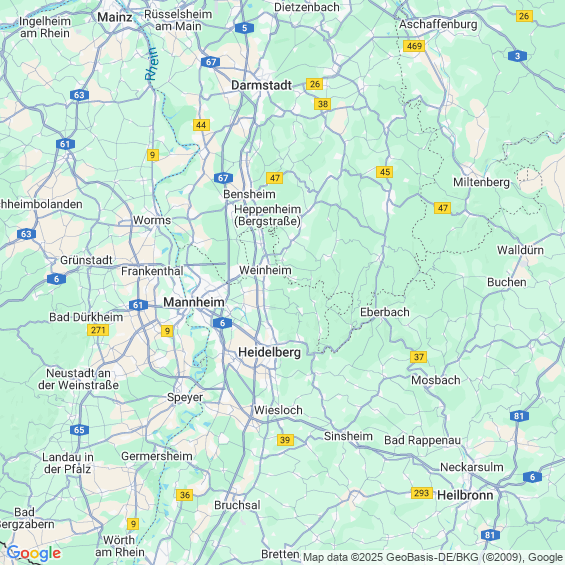Select the A65 highway shield
The height and width of the screenshot is (565, 565).
pyautogui.click(x=79, y=430)
